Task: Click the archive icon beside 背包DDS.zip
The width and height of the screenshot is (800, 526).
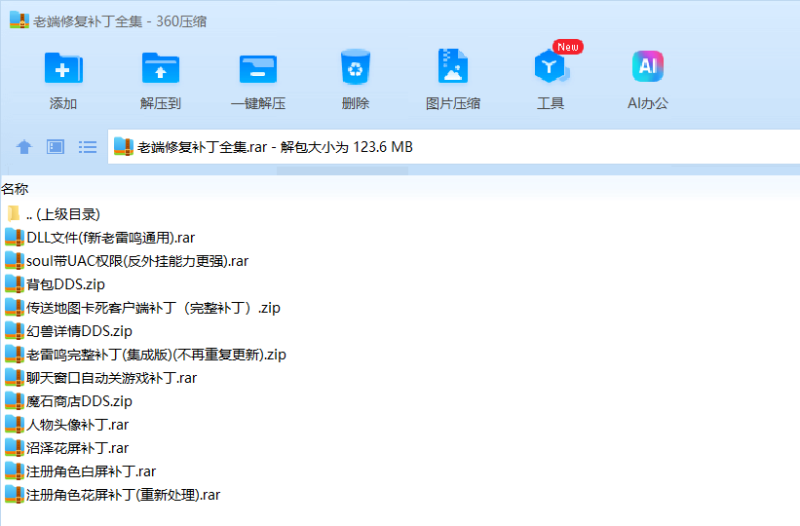Action: (14, 284)
